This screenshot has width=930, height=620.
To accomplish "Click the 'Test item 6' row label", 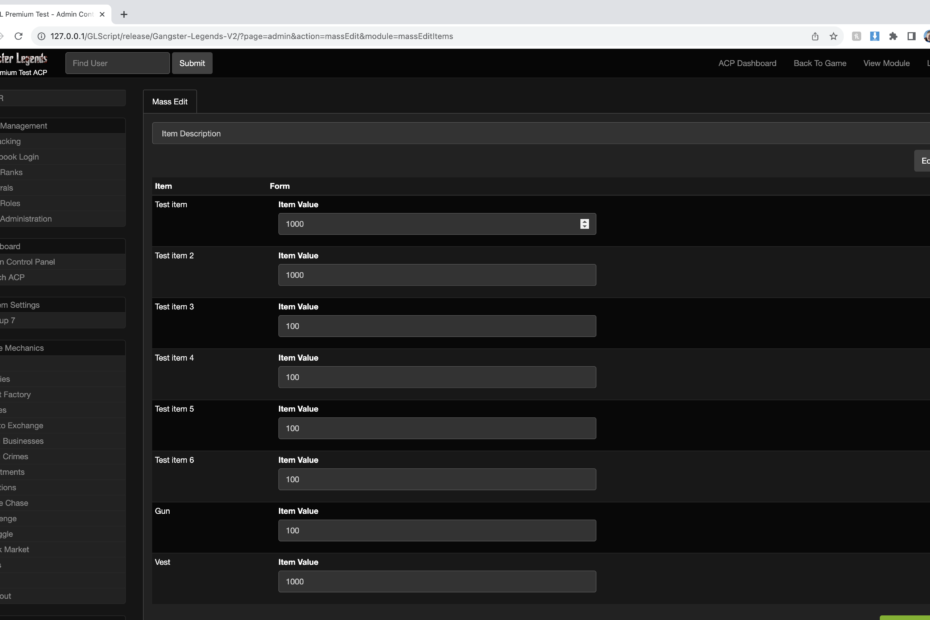I will click(x=174, y=459).
